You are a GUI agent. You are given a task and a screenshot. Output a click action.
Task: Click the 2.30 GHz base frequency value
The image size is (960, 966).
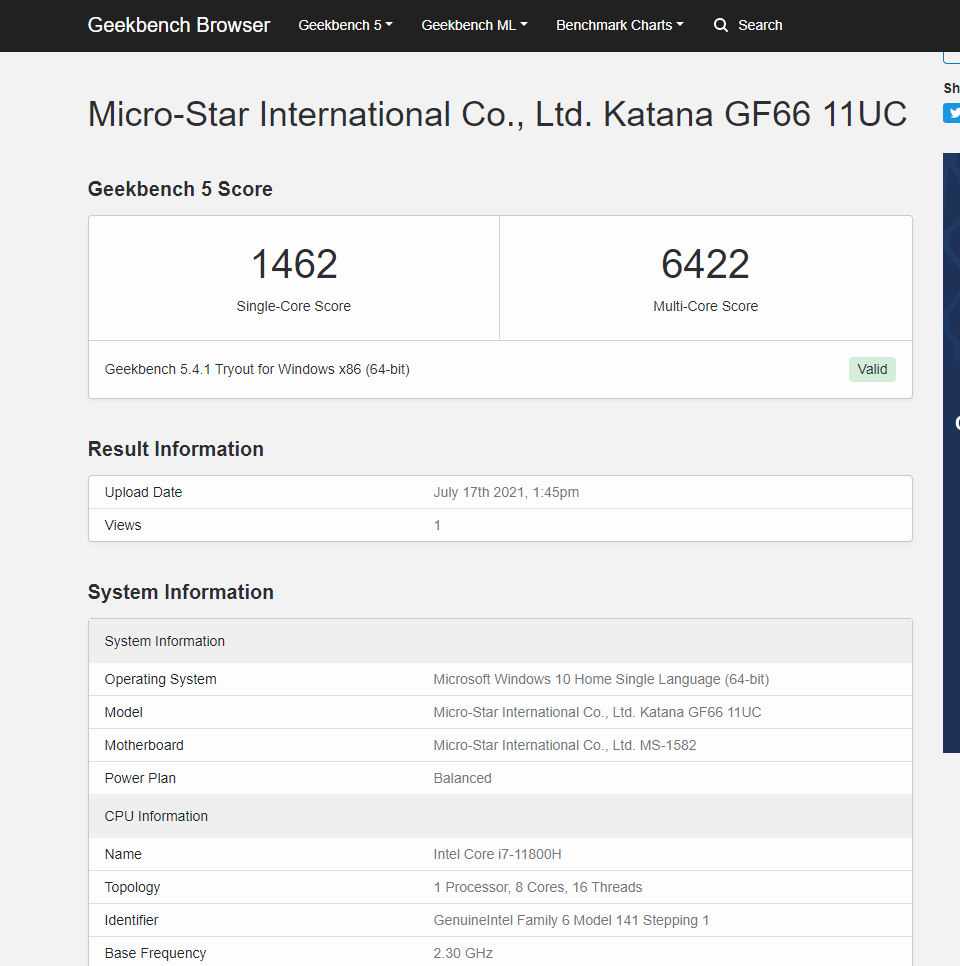tap(463, 954)
